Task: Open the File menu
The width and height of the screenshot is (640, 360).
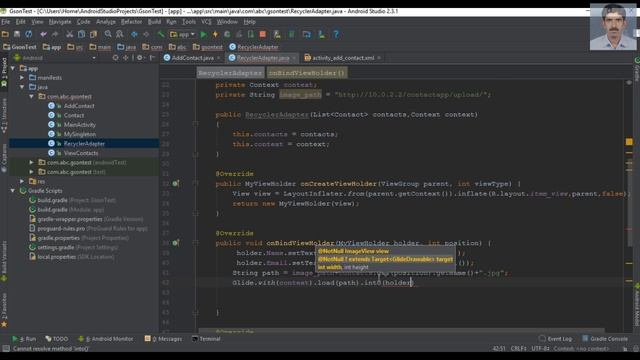Action: [6, 22]
